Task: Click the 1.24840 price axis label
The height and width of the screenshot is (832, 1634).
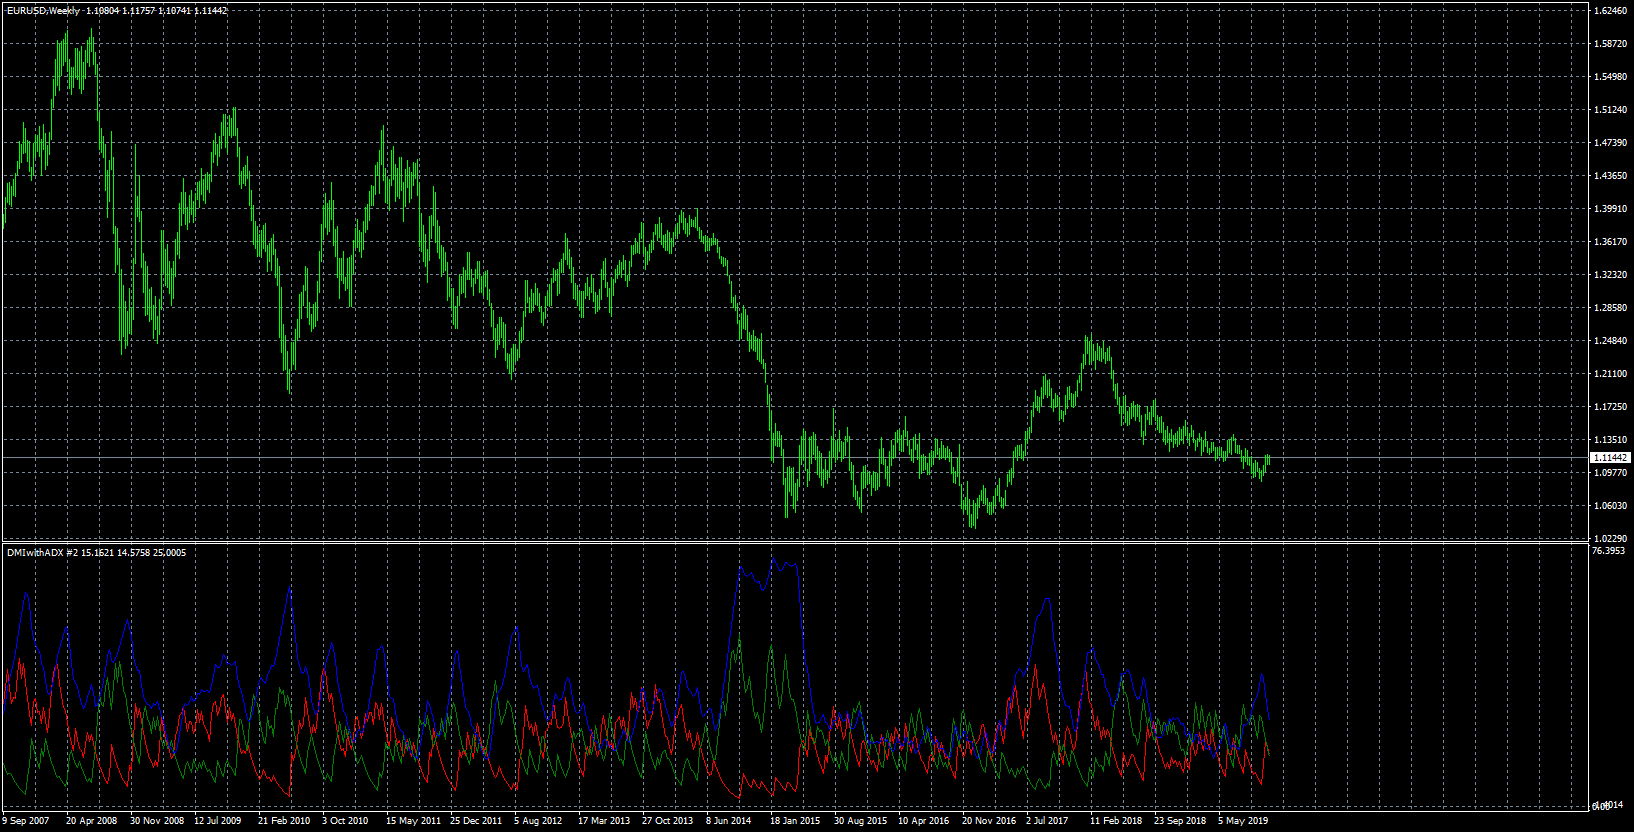Action: pyautogui.click(x=1610, y=341)
